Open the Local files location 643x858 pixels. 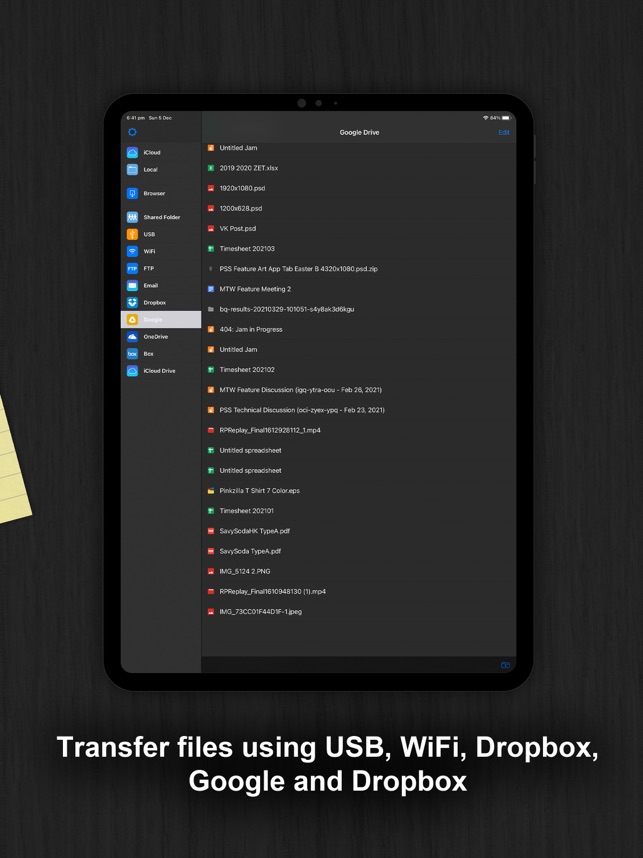150,170
